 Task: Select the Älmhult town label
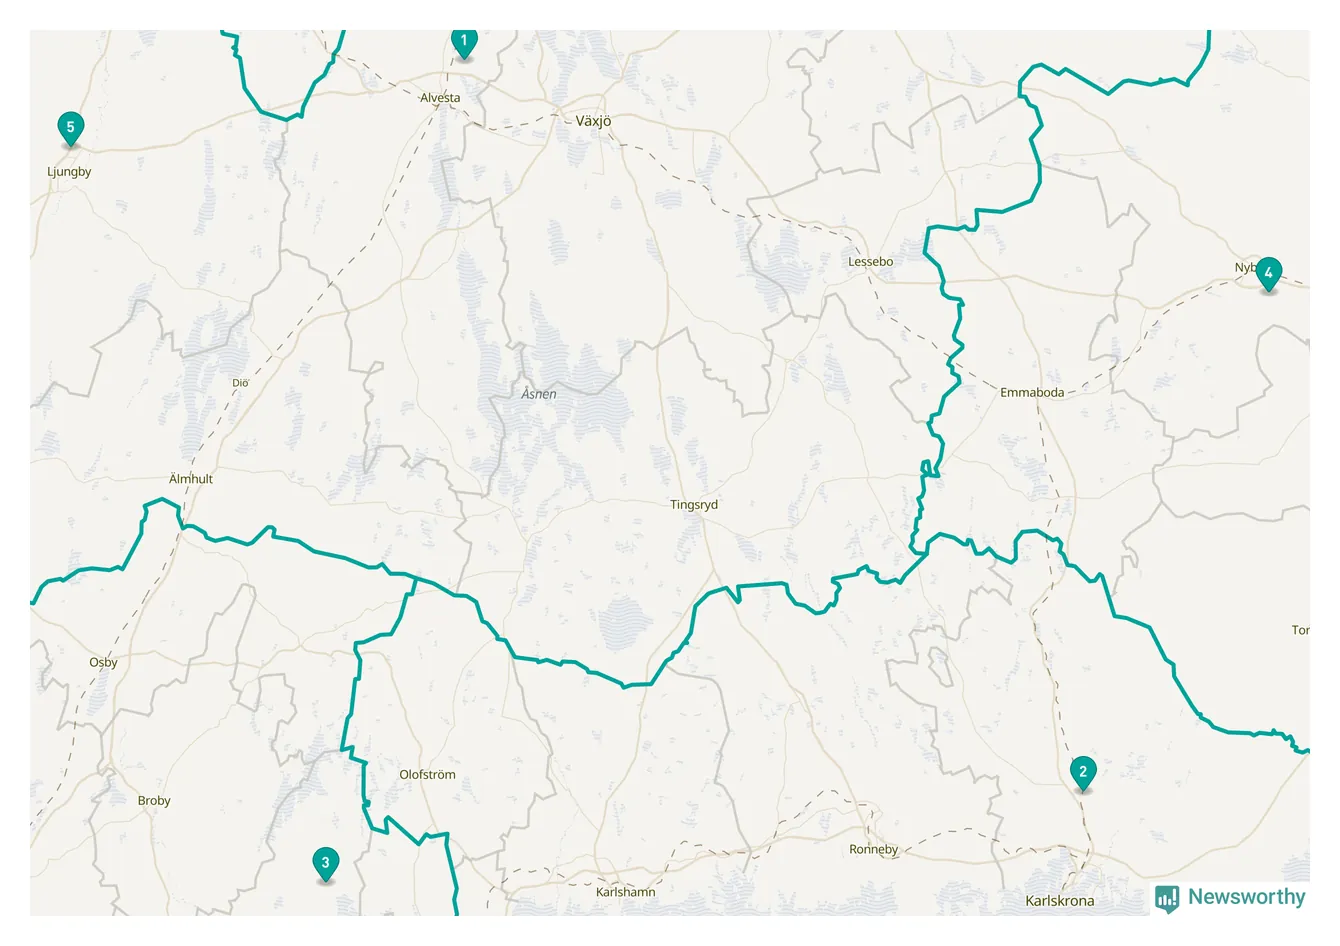pyautogui.click(x=191, y=479)
